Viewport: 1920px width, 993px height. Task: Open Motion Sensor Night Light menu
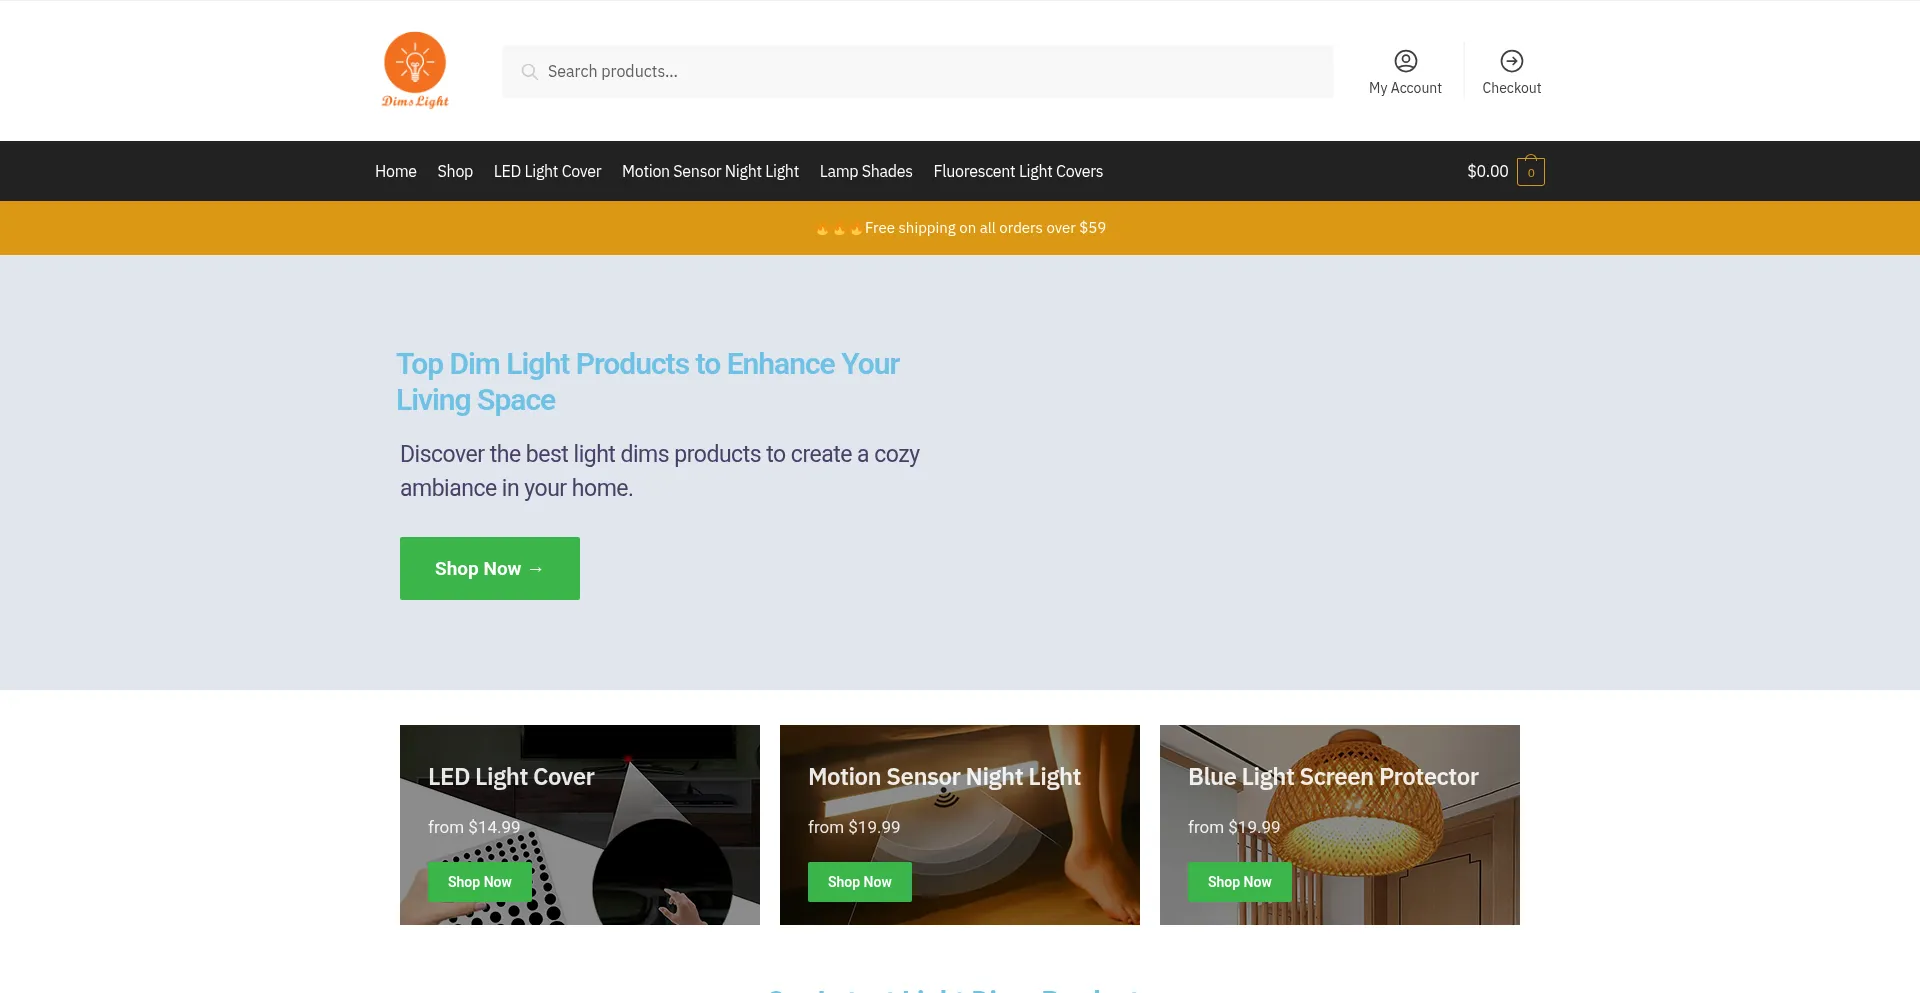click(710, 172)
